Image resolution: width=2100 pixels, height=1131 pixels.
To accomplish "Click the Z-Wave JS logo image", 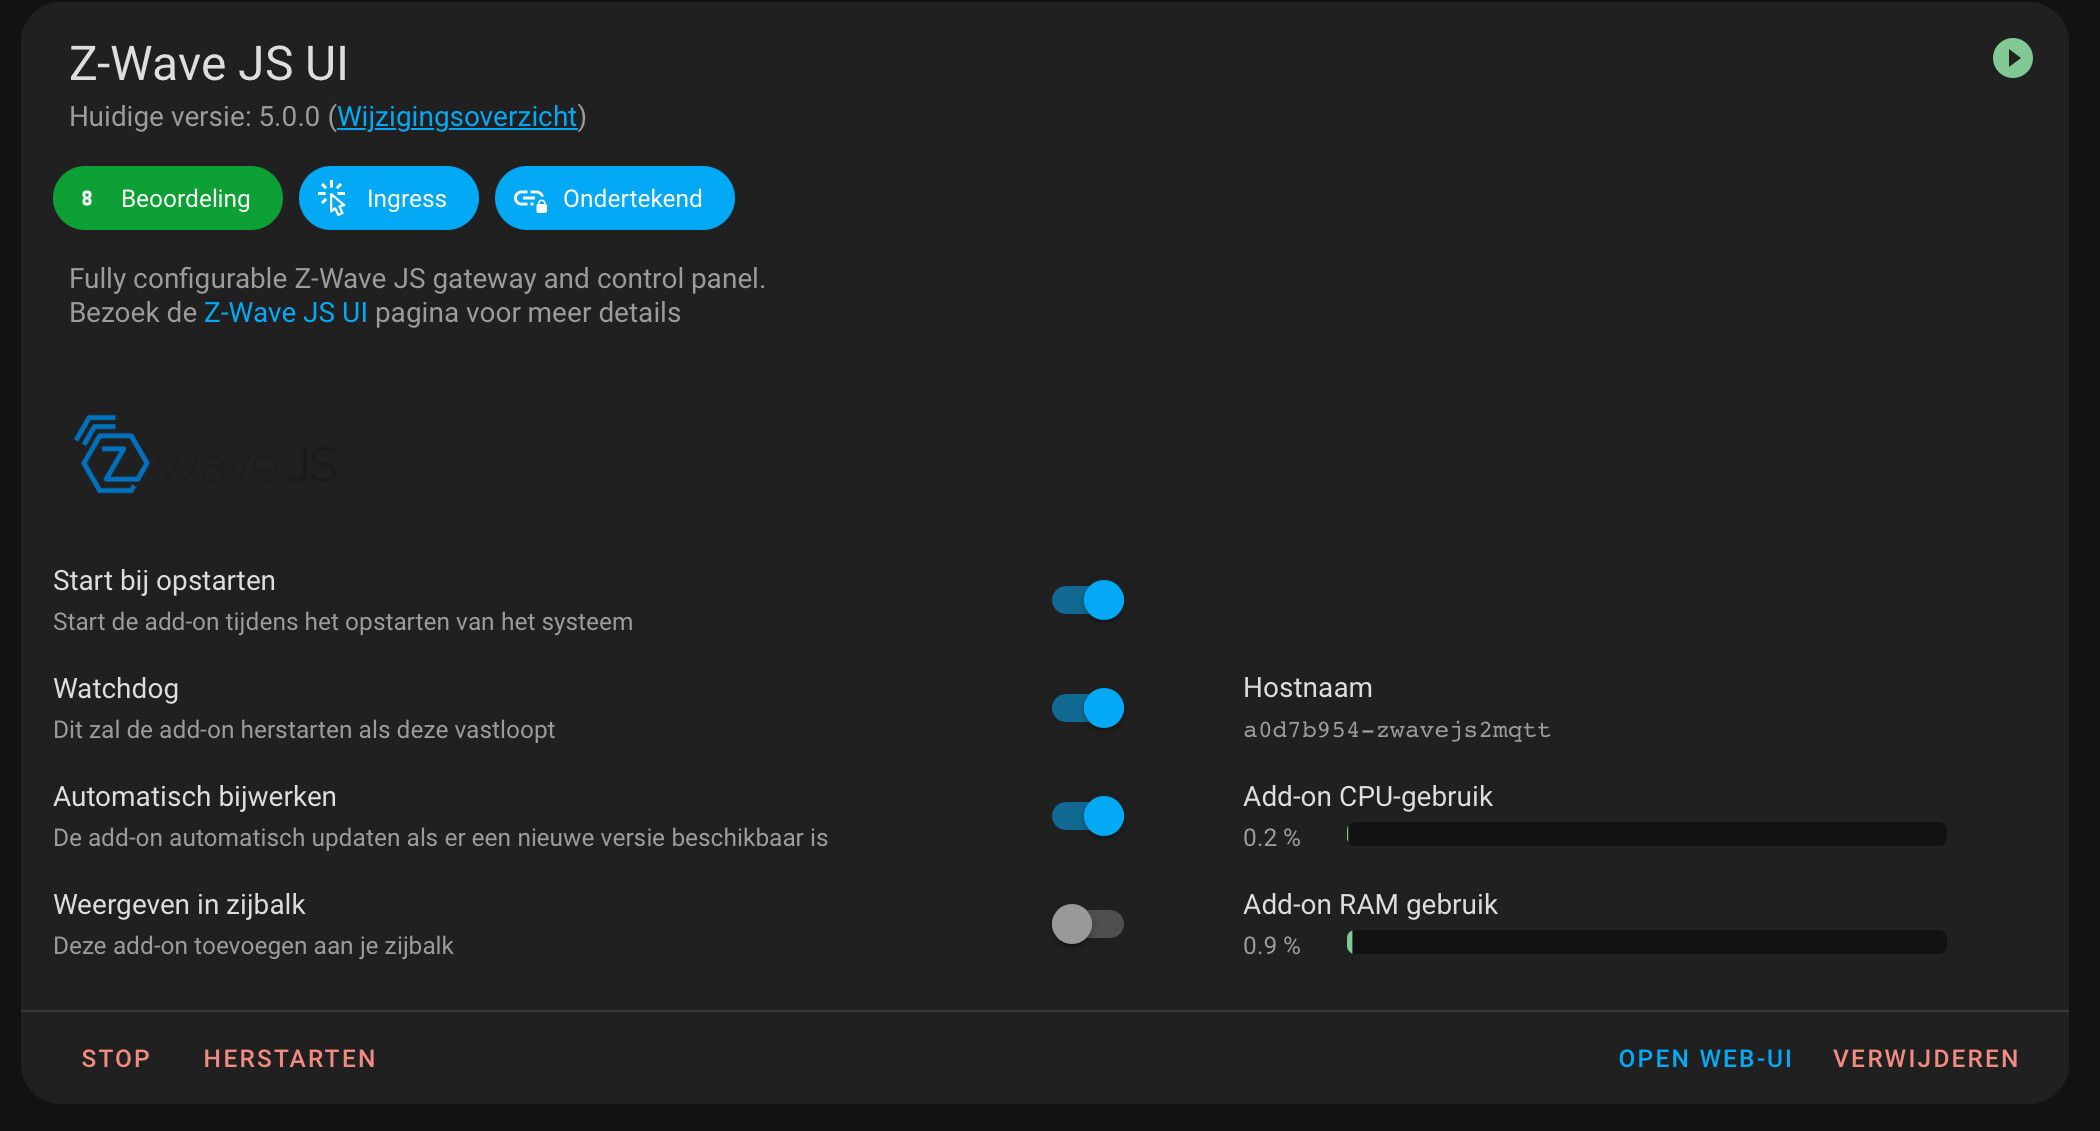I will 206,456.
